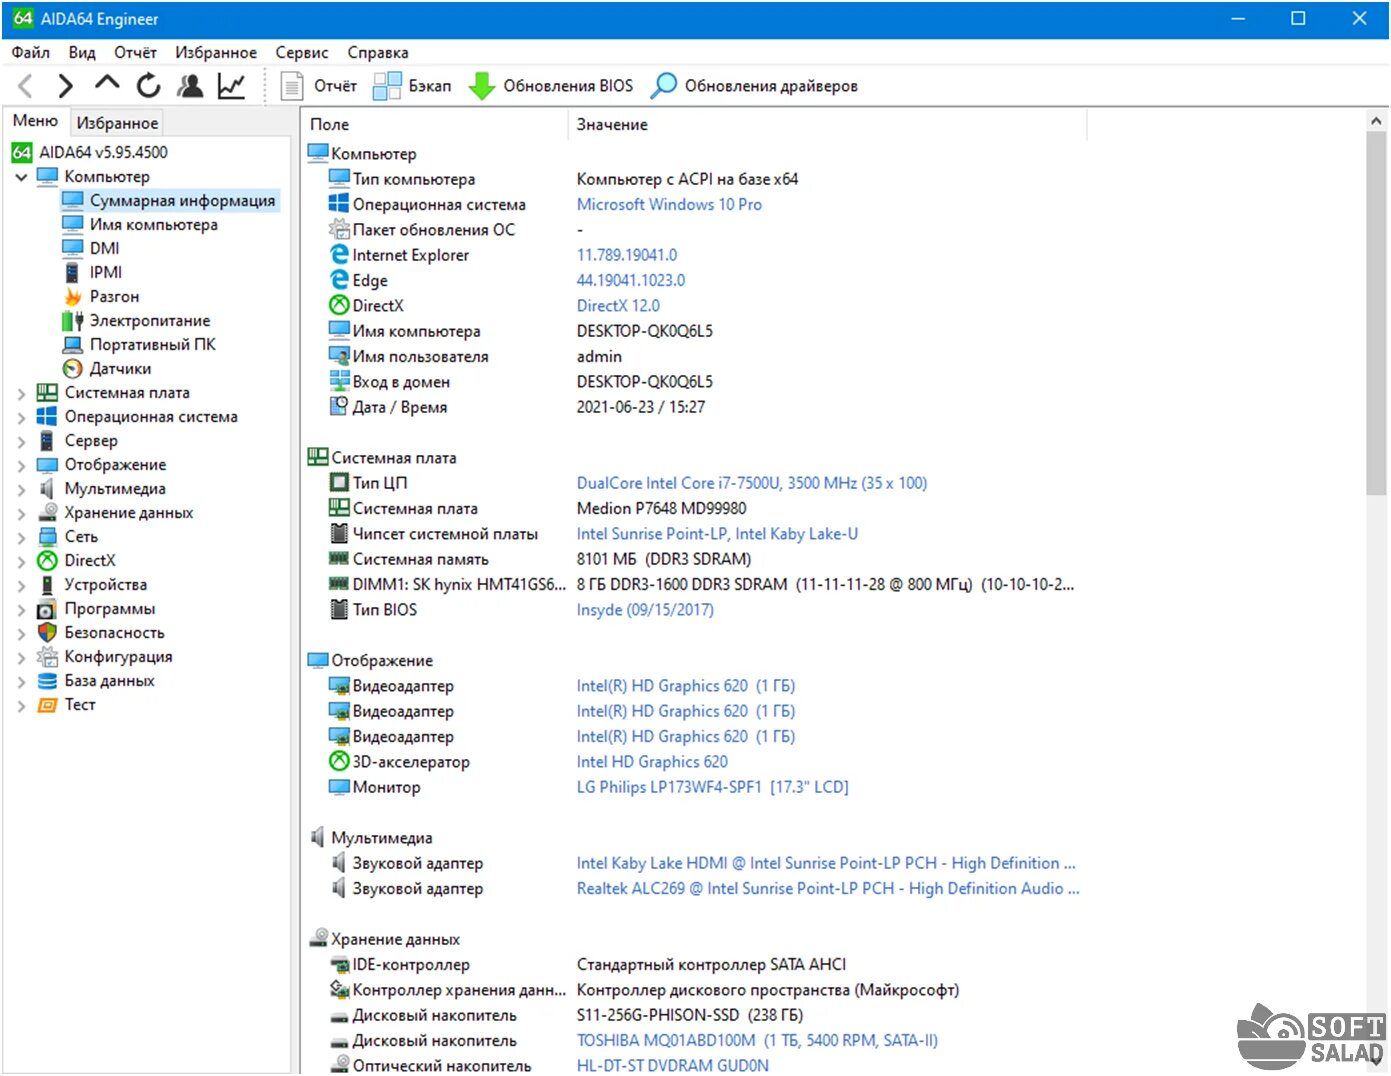
Task: Open the TOSHIBA MQ01ABD100M disk link
Action: 757,1040
